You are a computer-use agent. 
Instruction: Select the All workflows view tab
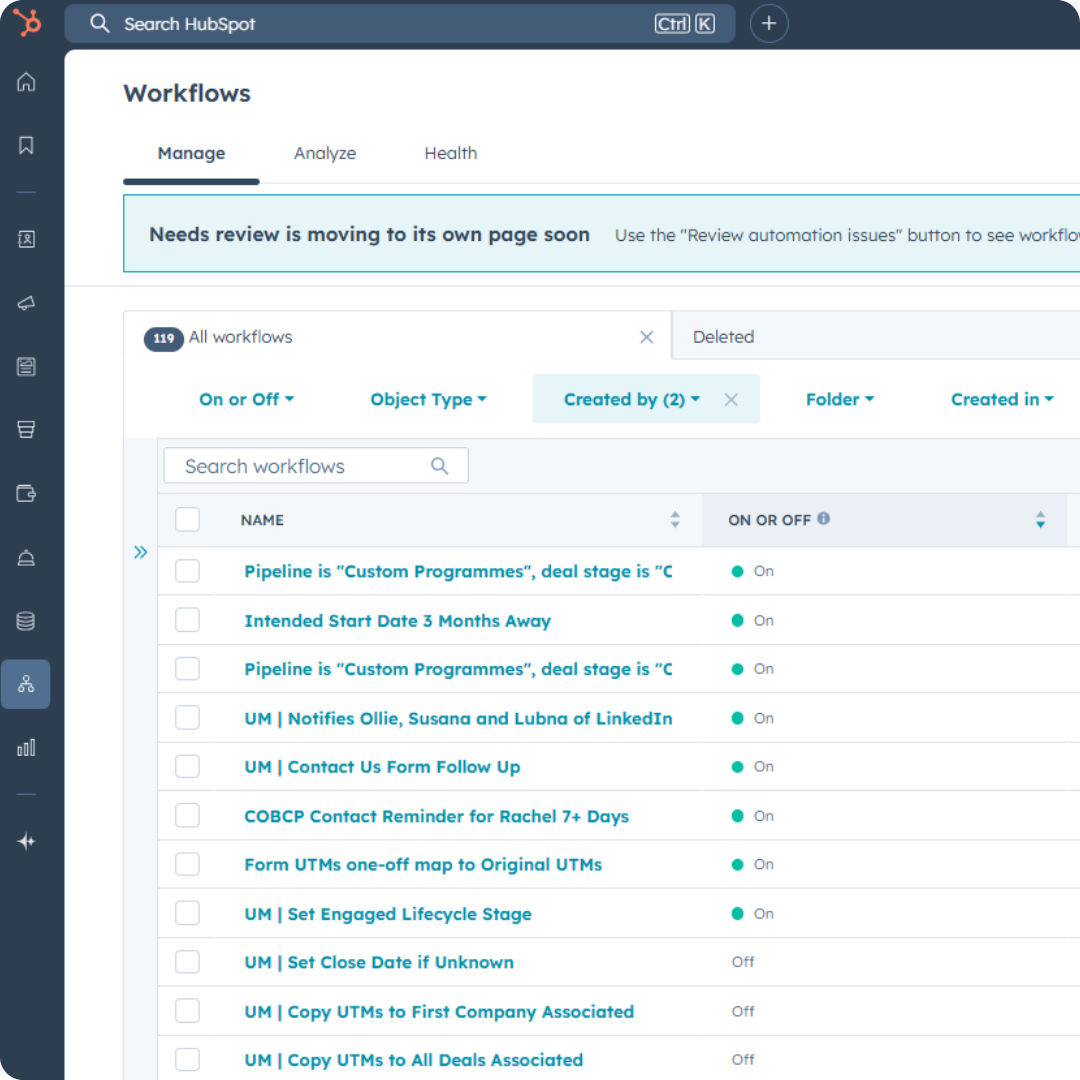point(397,337)
